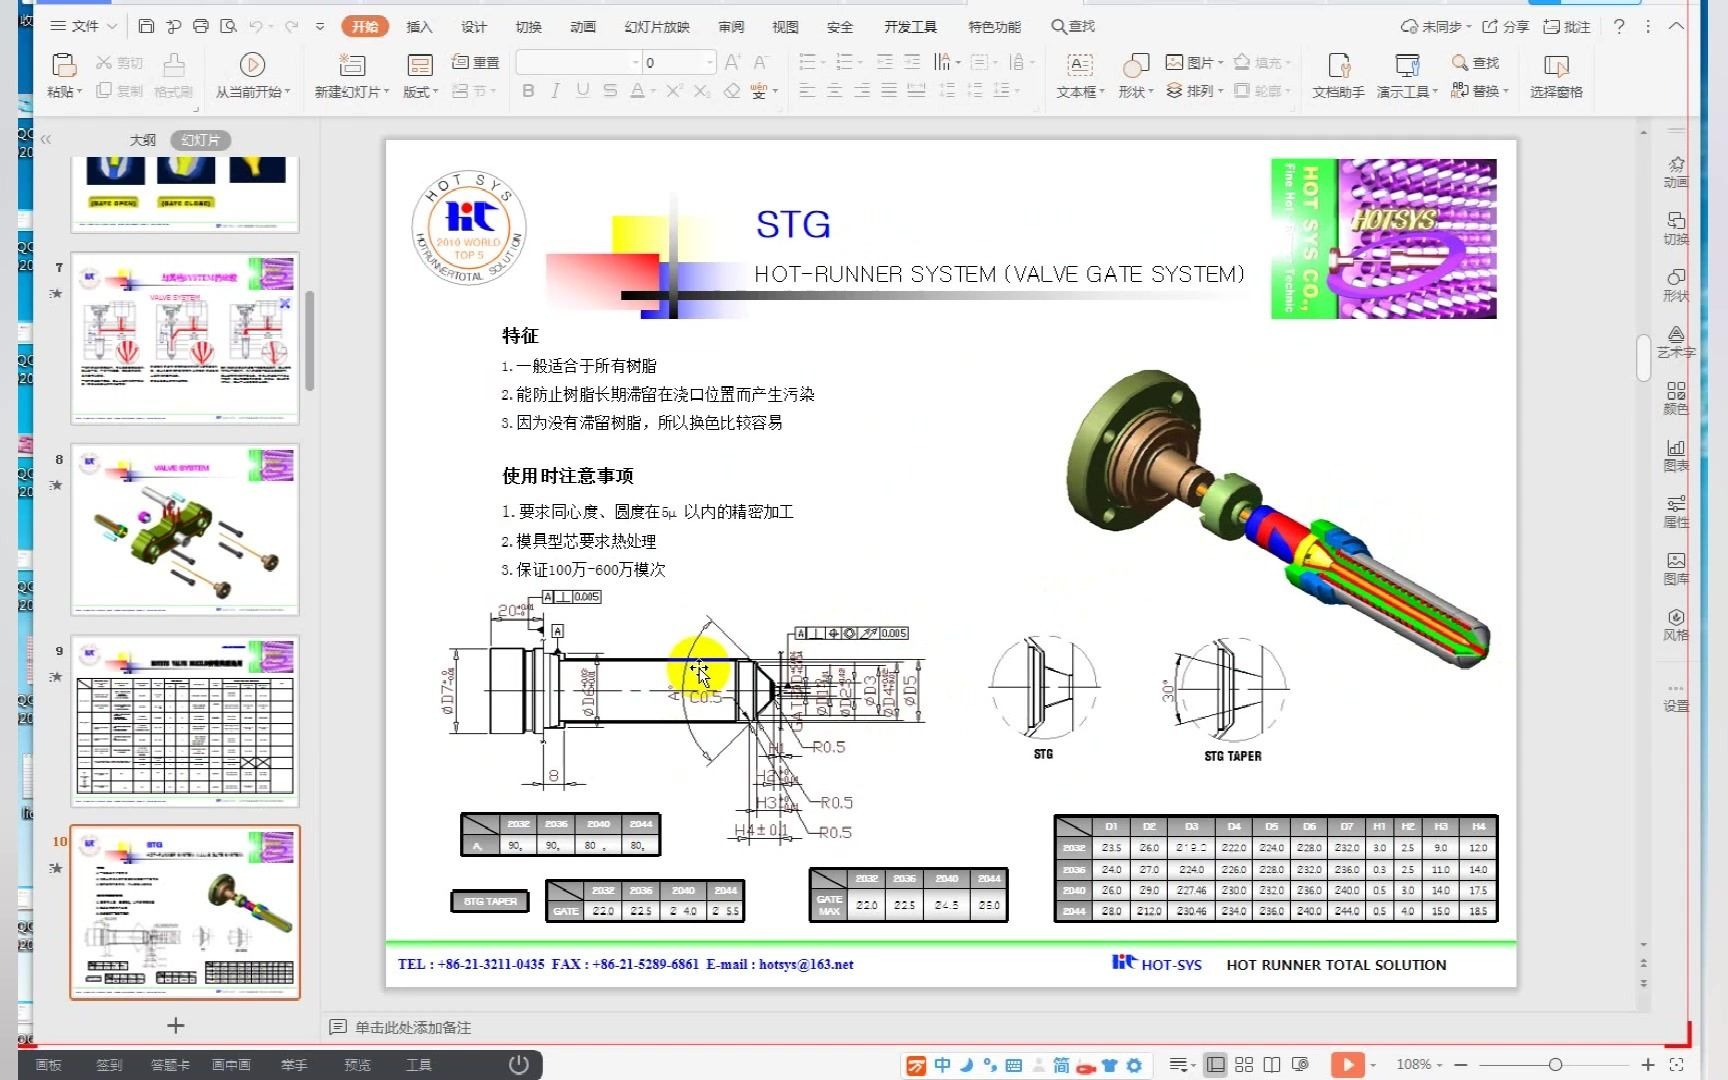
Task: Click the 分享 share button
Action: [x=1508, y=27]
